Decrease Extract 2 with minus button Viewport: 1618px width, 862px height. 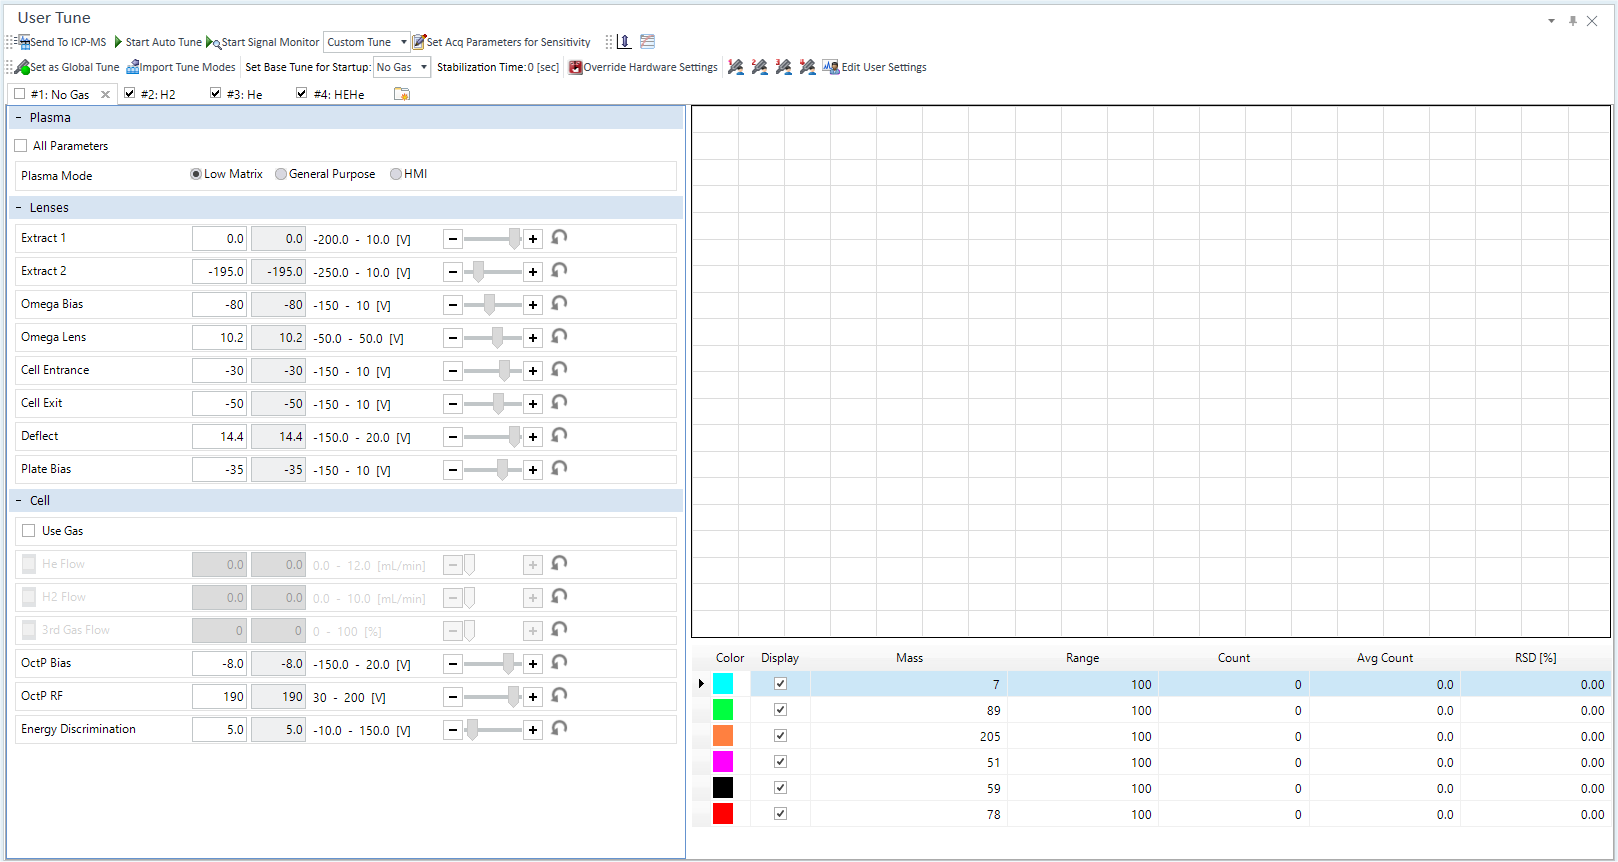tap(453, 272)
